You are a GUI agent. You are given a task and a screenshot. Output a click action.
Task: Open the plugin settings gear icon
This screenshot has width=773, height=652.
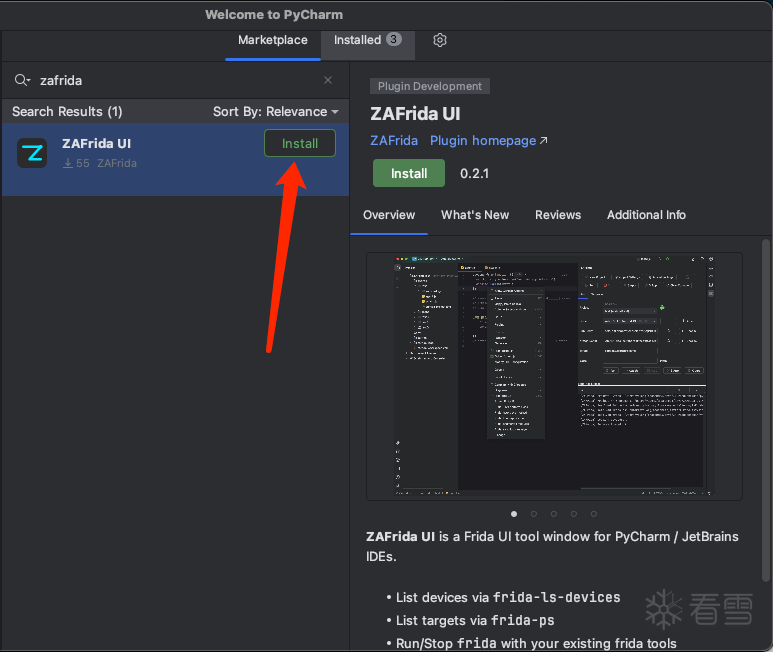click(439, 40)
